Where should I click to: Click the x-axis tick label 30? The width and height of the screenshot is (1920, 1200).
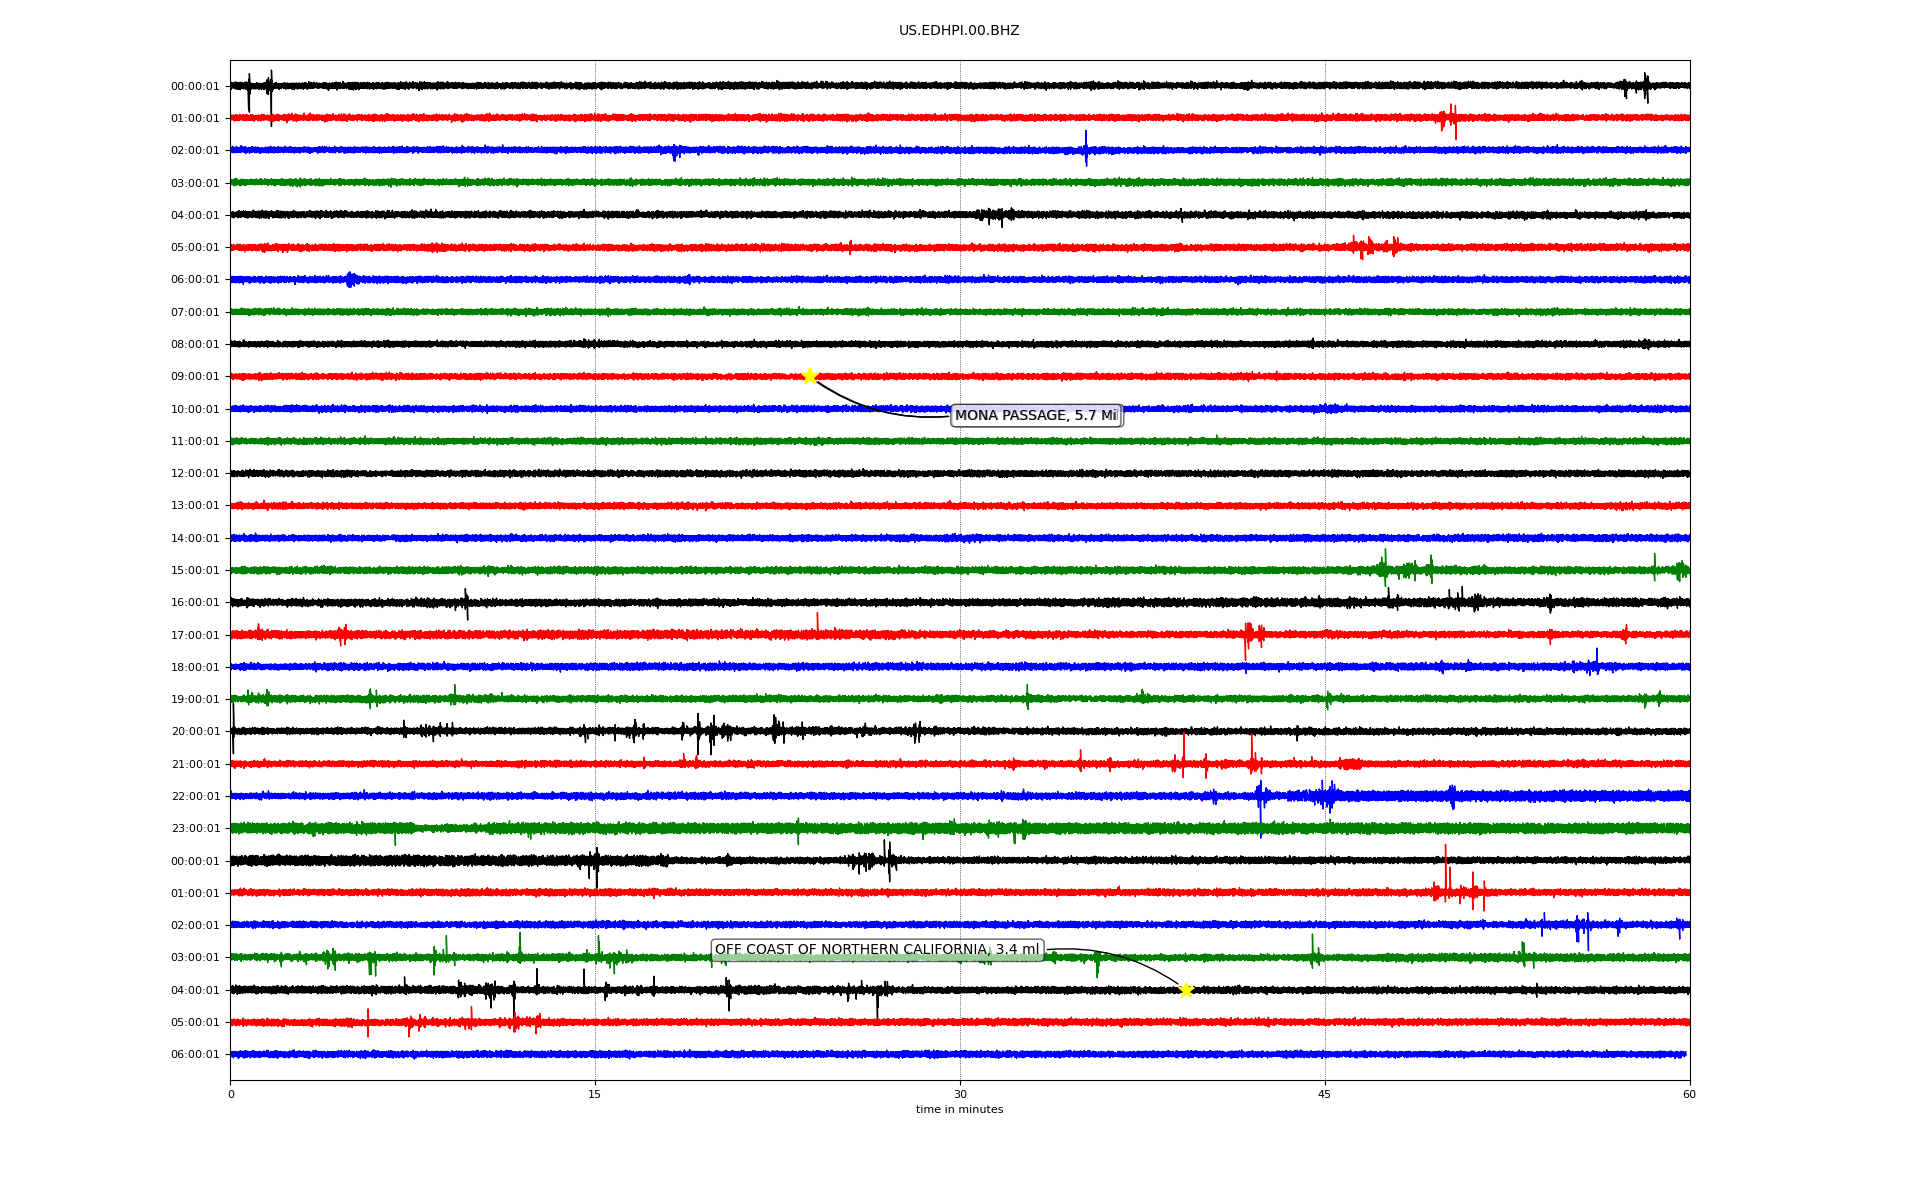960,1095
